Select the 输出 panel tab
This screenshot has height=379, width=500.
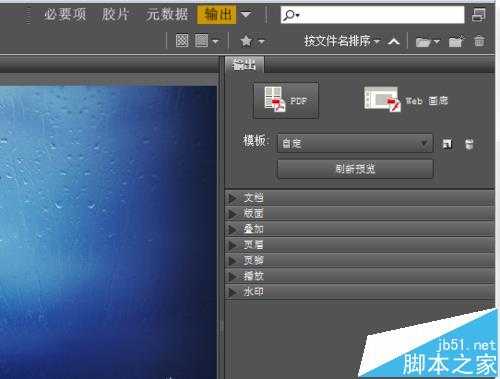(244, 65)
